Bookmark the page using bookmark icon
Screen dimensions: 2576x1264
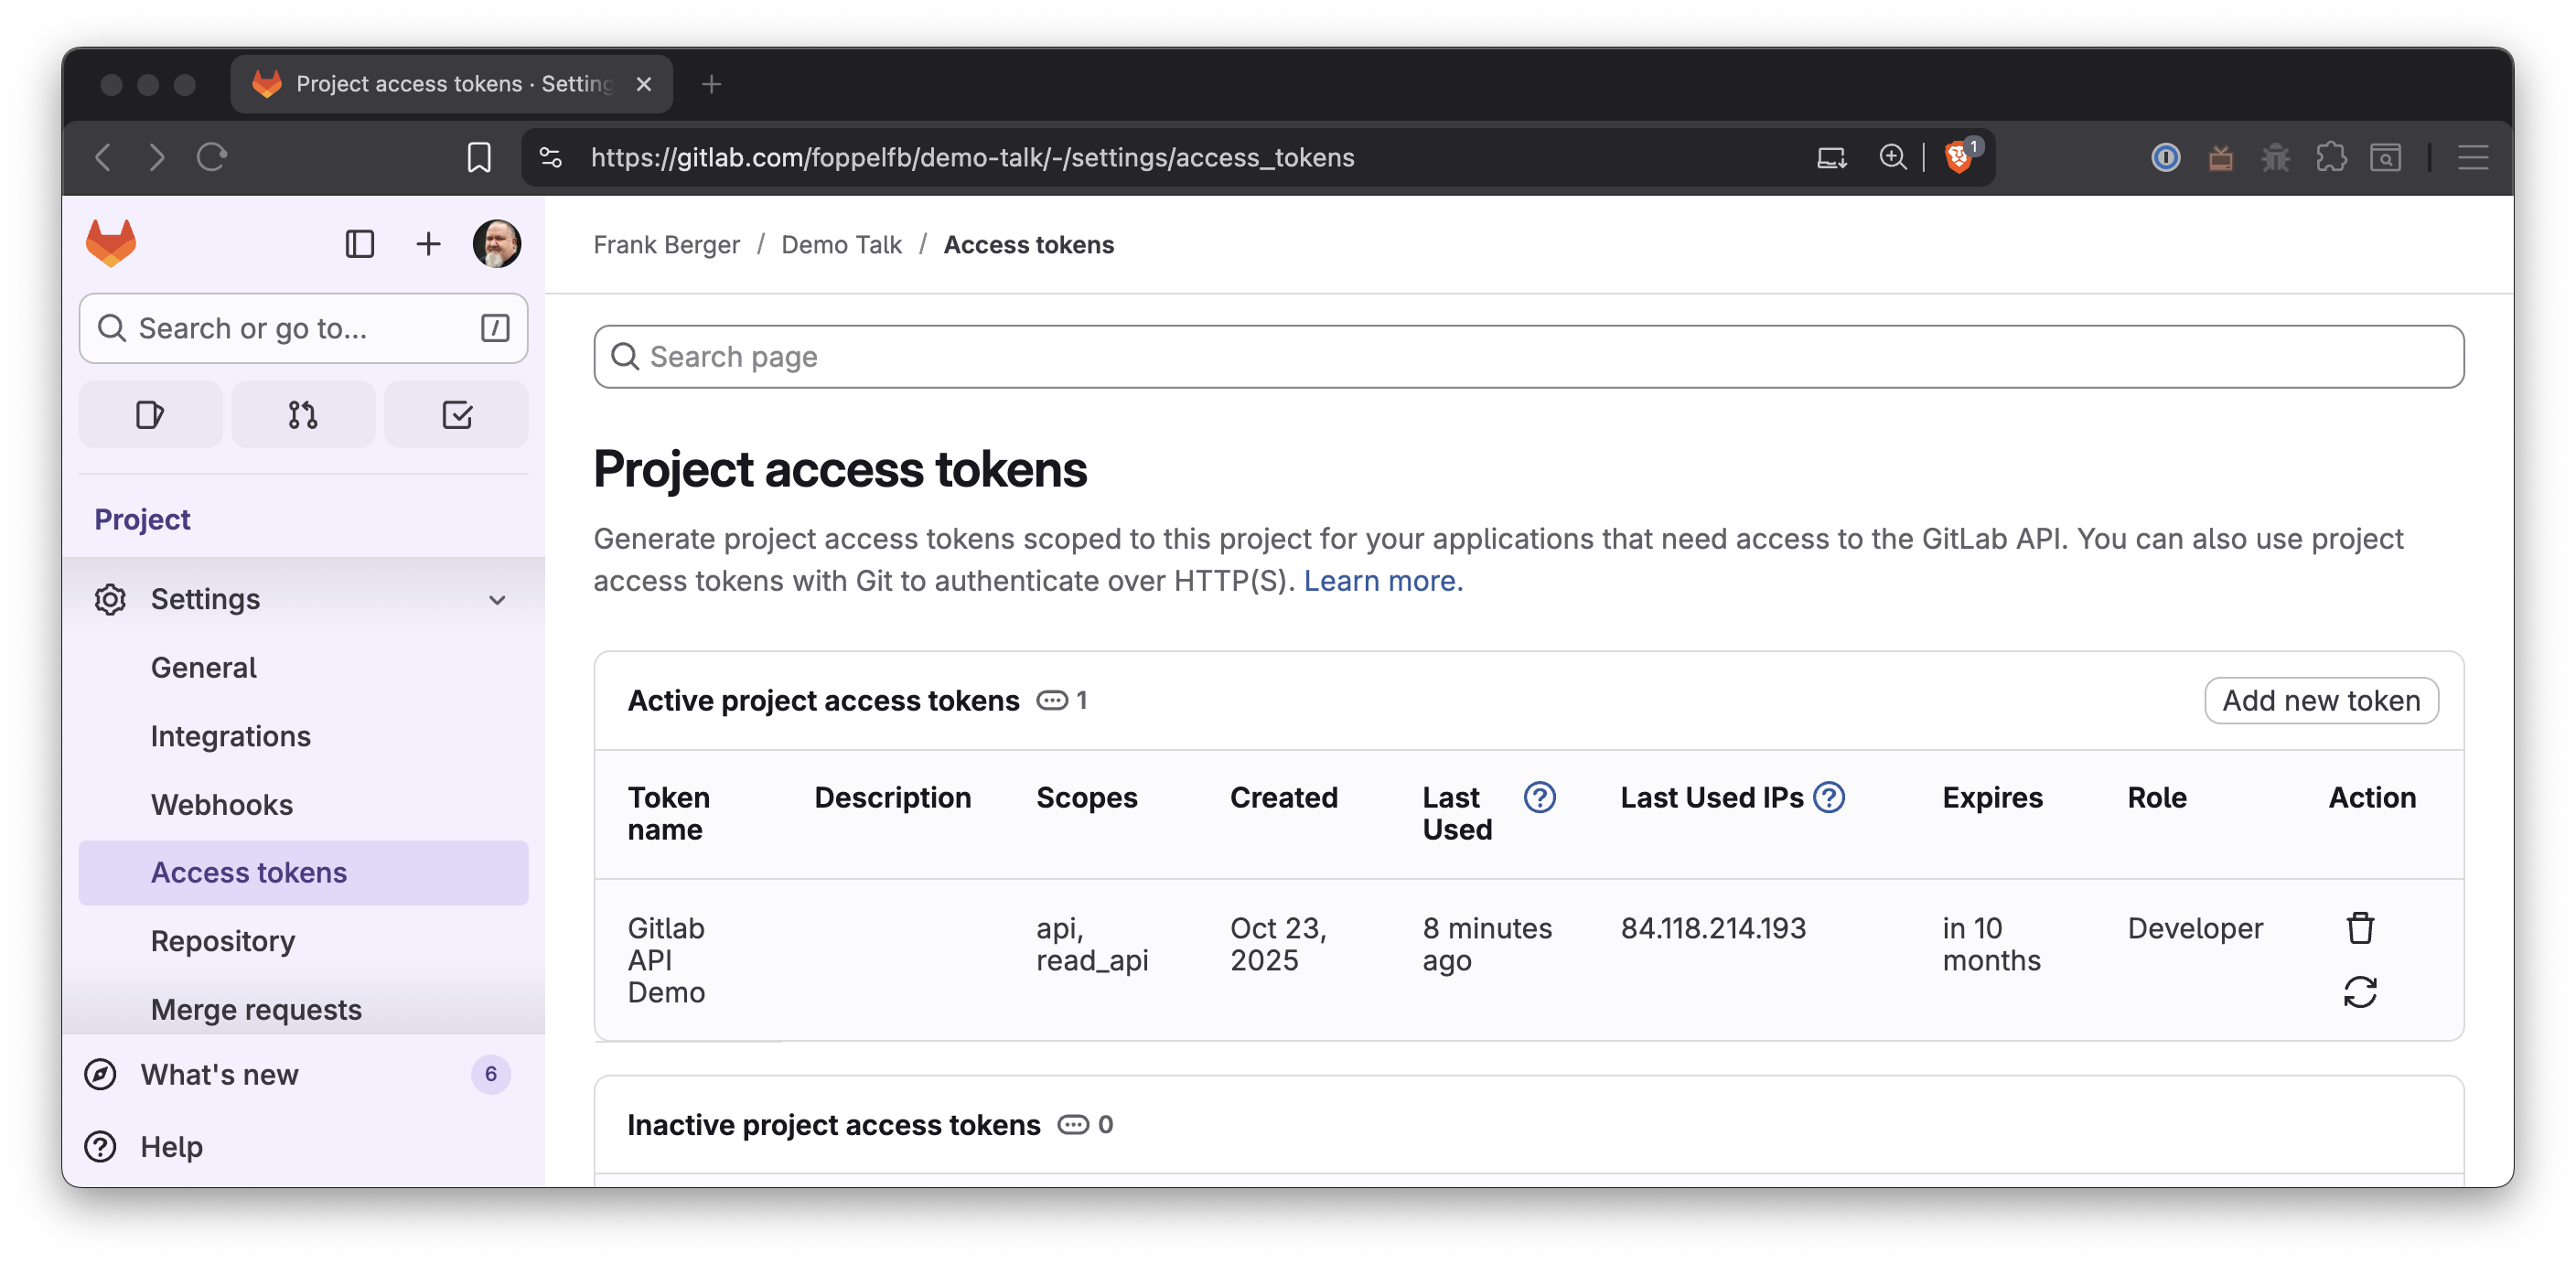click(479, 157)
